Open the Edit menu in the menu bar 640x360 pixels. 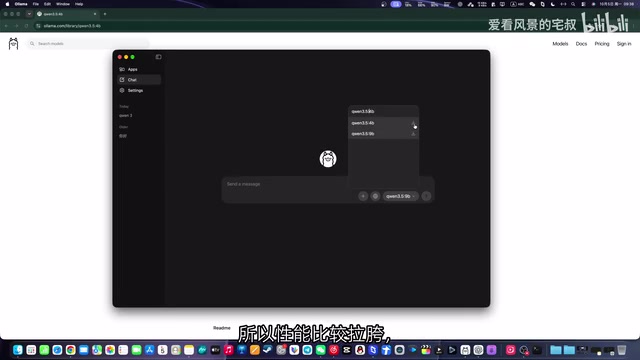47,4
